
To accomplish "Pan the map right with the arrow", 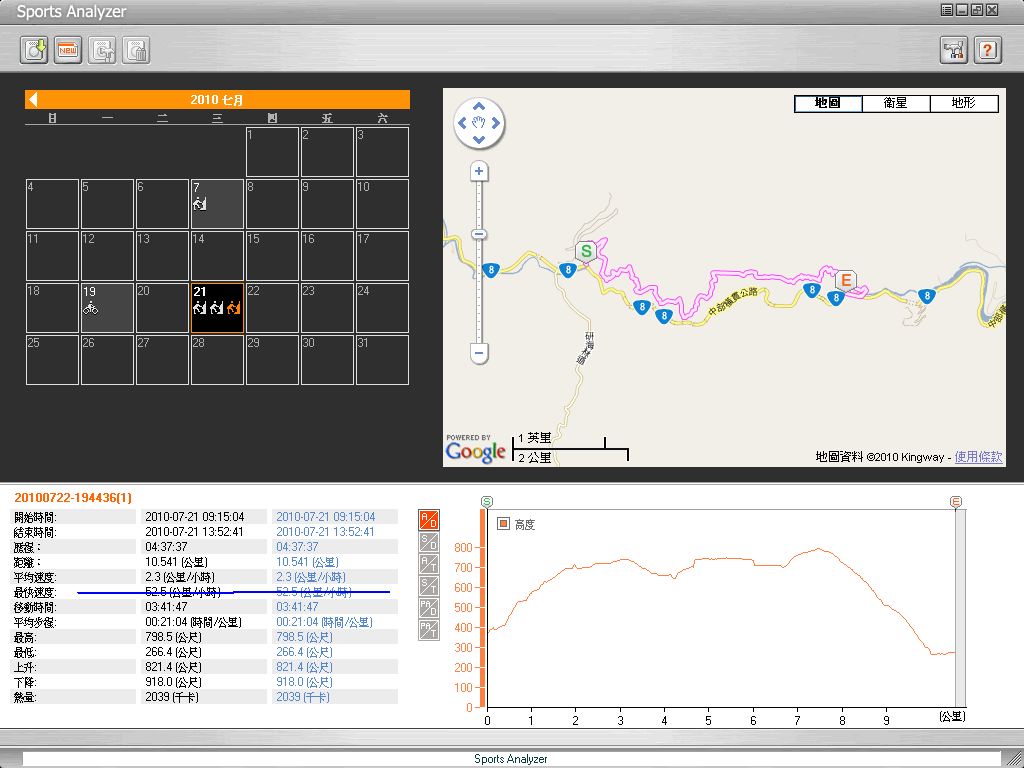I will 496,123.
